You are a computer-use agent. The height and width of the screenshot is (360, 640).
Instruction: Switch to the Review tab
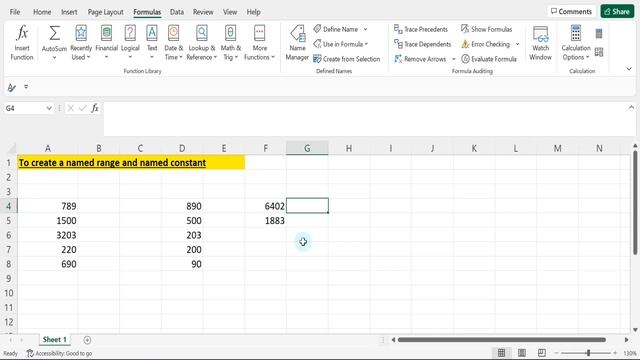[x=203, y=12]
